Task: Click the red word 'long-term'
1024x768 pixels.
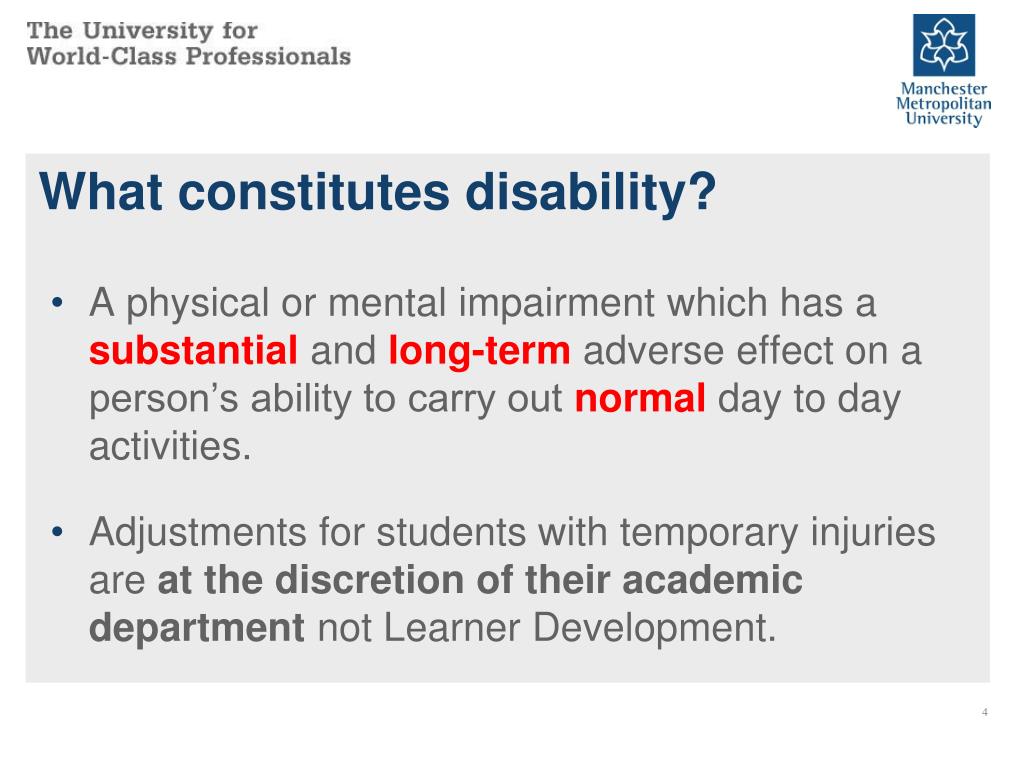Action: pyautogui.click(x=479, y=352)
